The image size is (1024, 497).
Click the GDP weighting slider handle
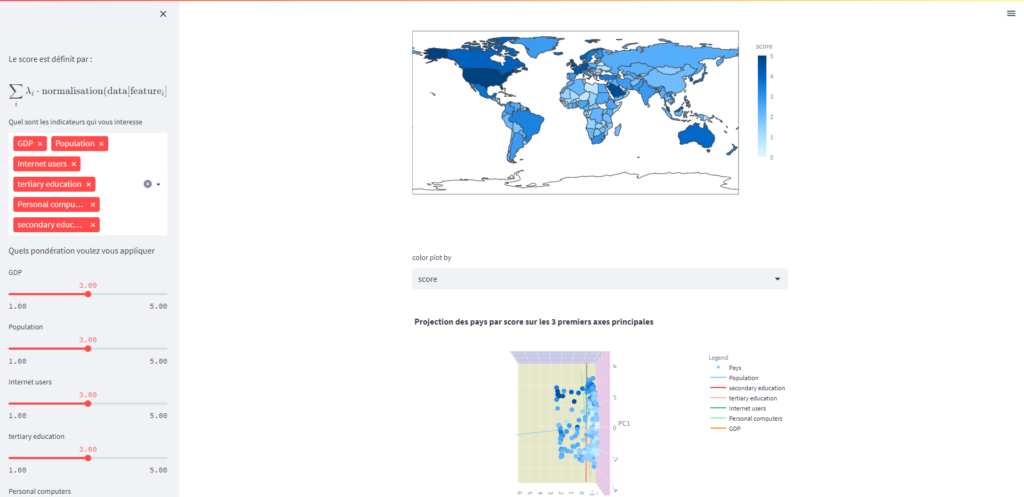click(x=88, y=294)
